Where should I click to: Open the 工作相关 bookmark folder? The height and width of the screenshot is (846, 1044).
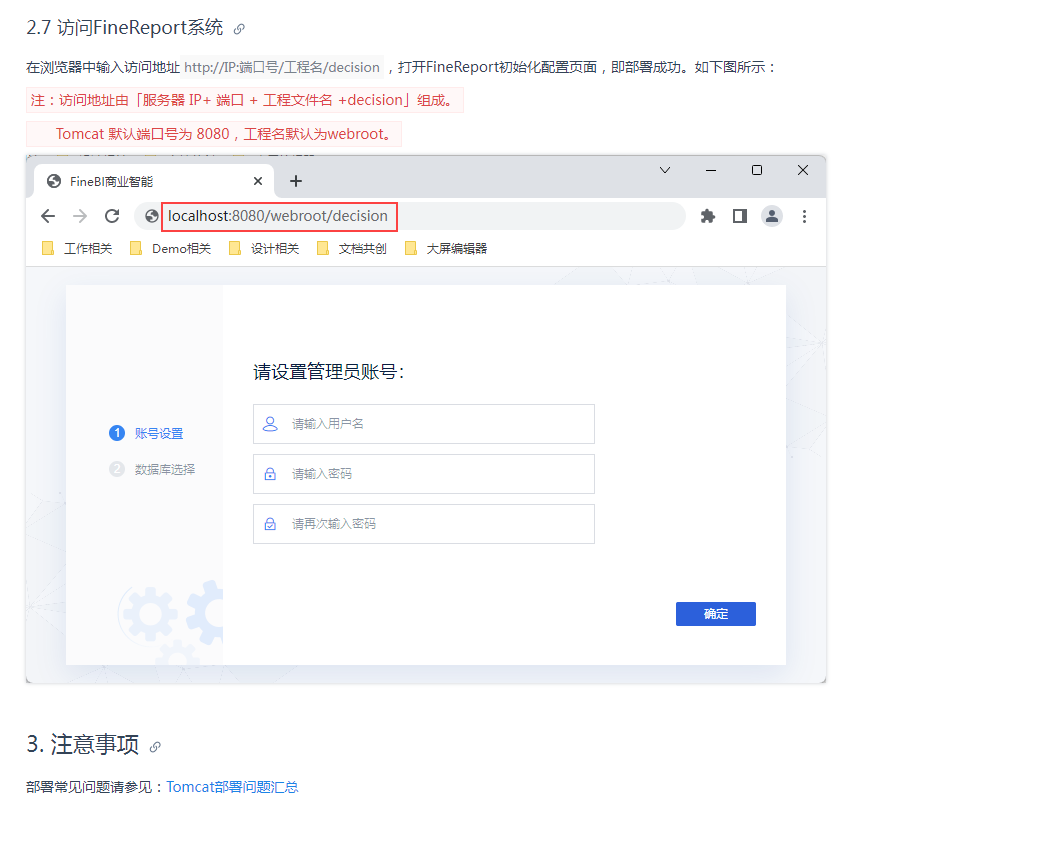77,248
